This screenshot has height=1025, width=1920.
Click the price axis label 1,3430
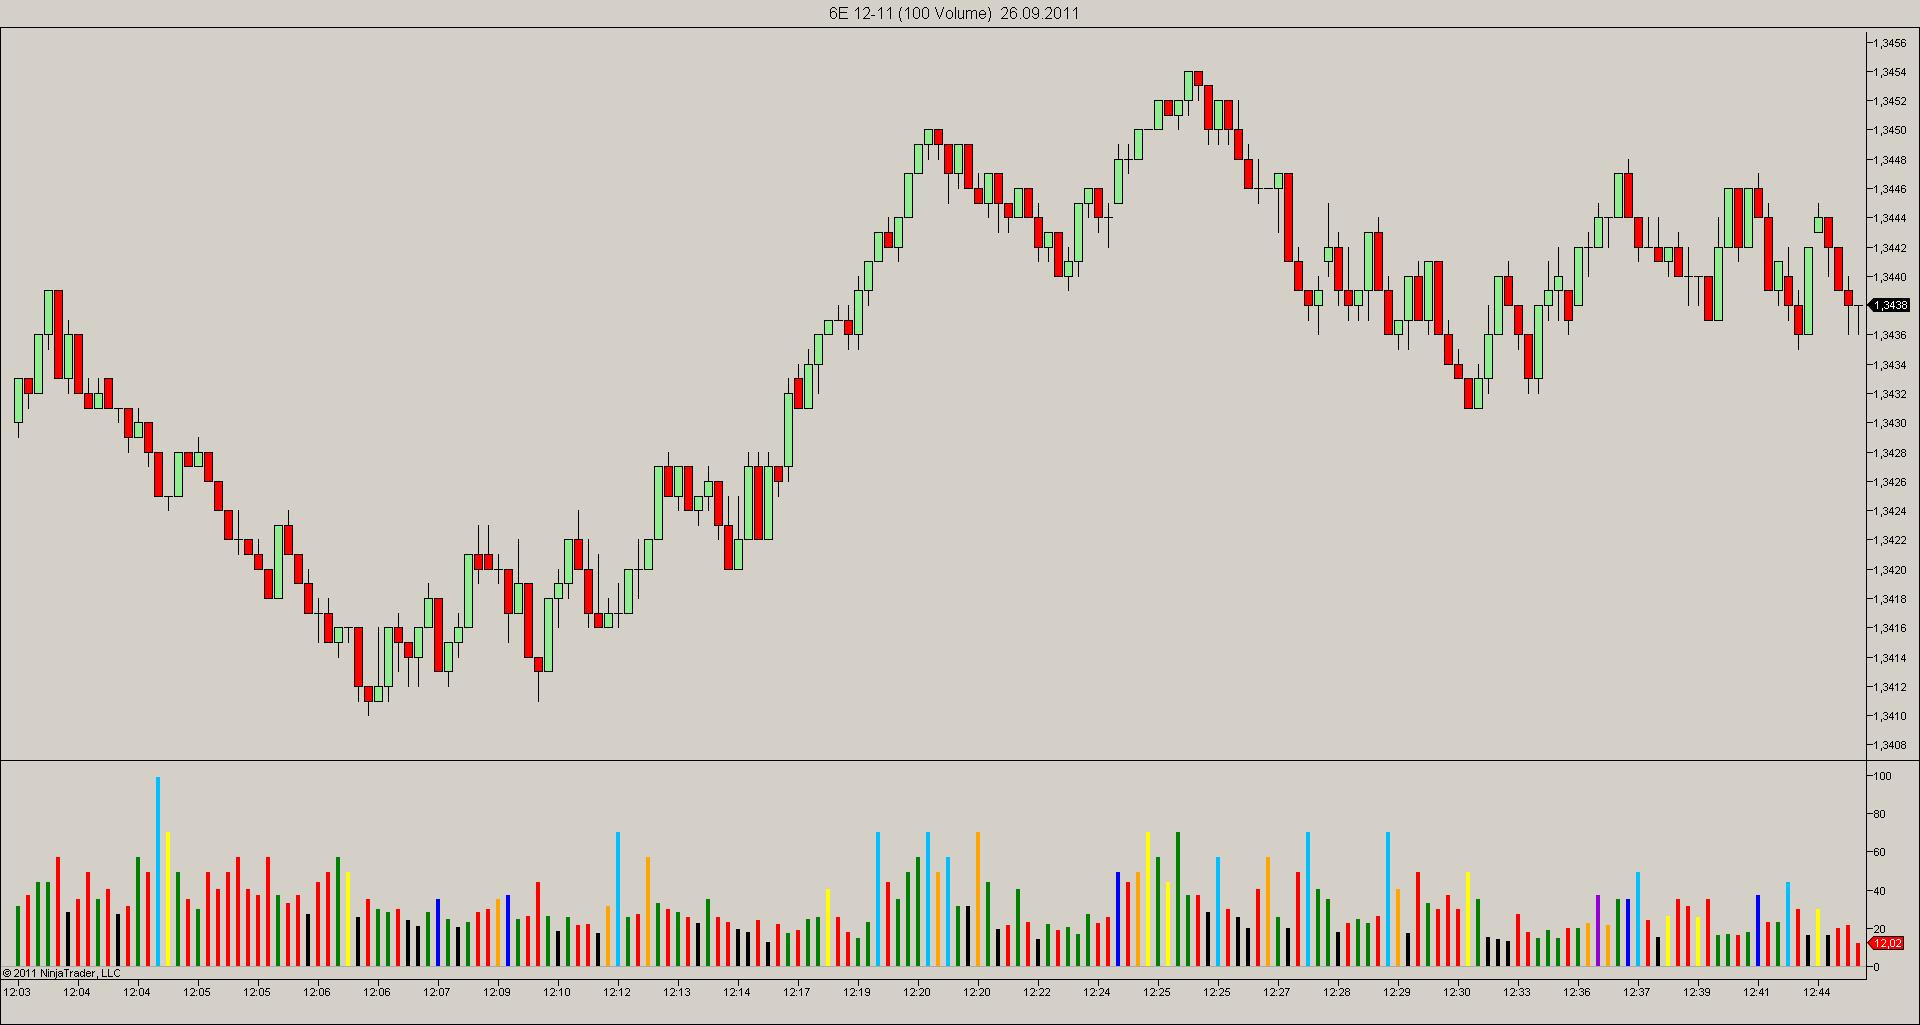click(x=1889, y=423)
